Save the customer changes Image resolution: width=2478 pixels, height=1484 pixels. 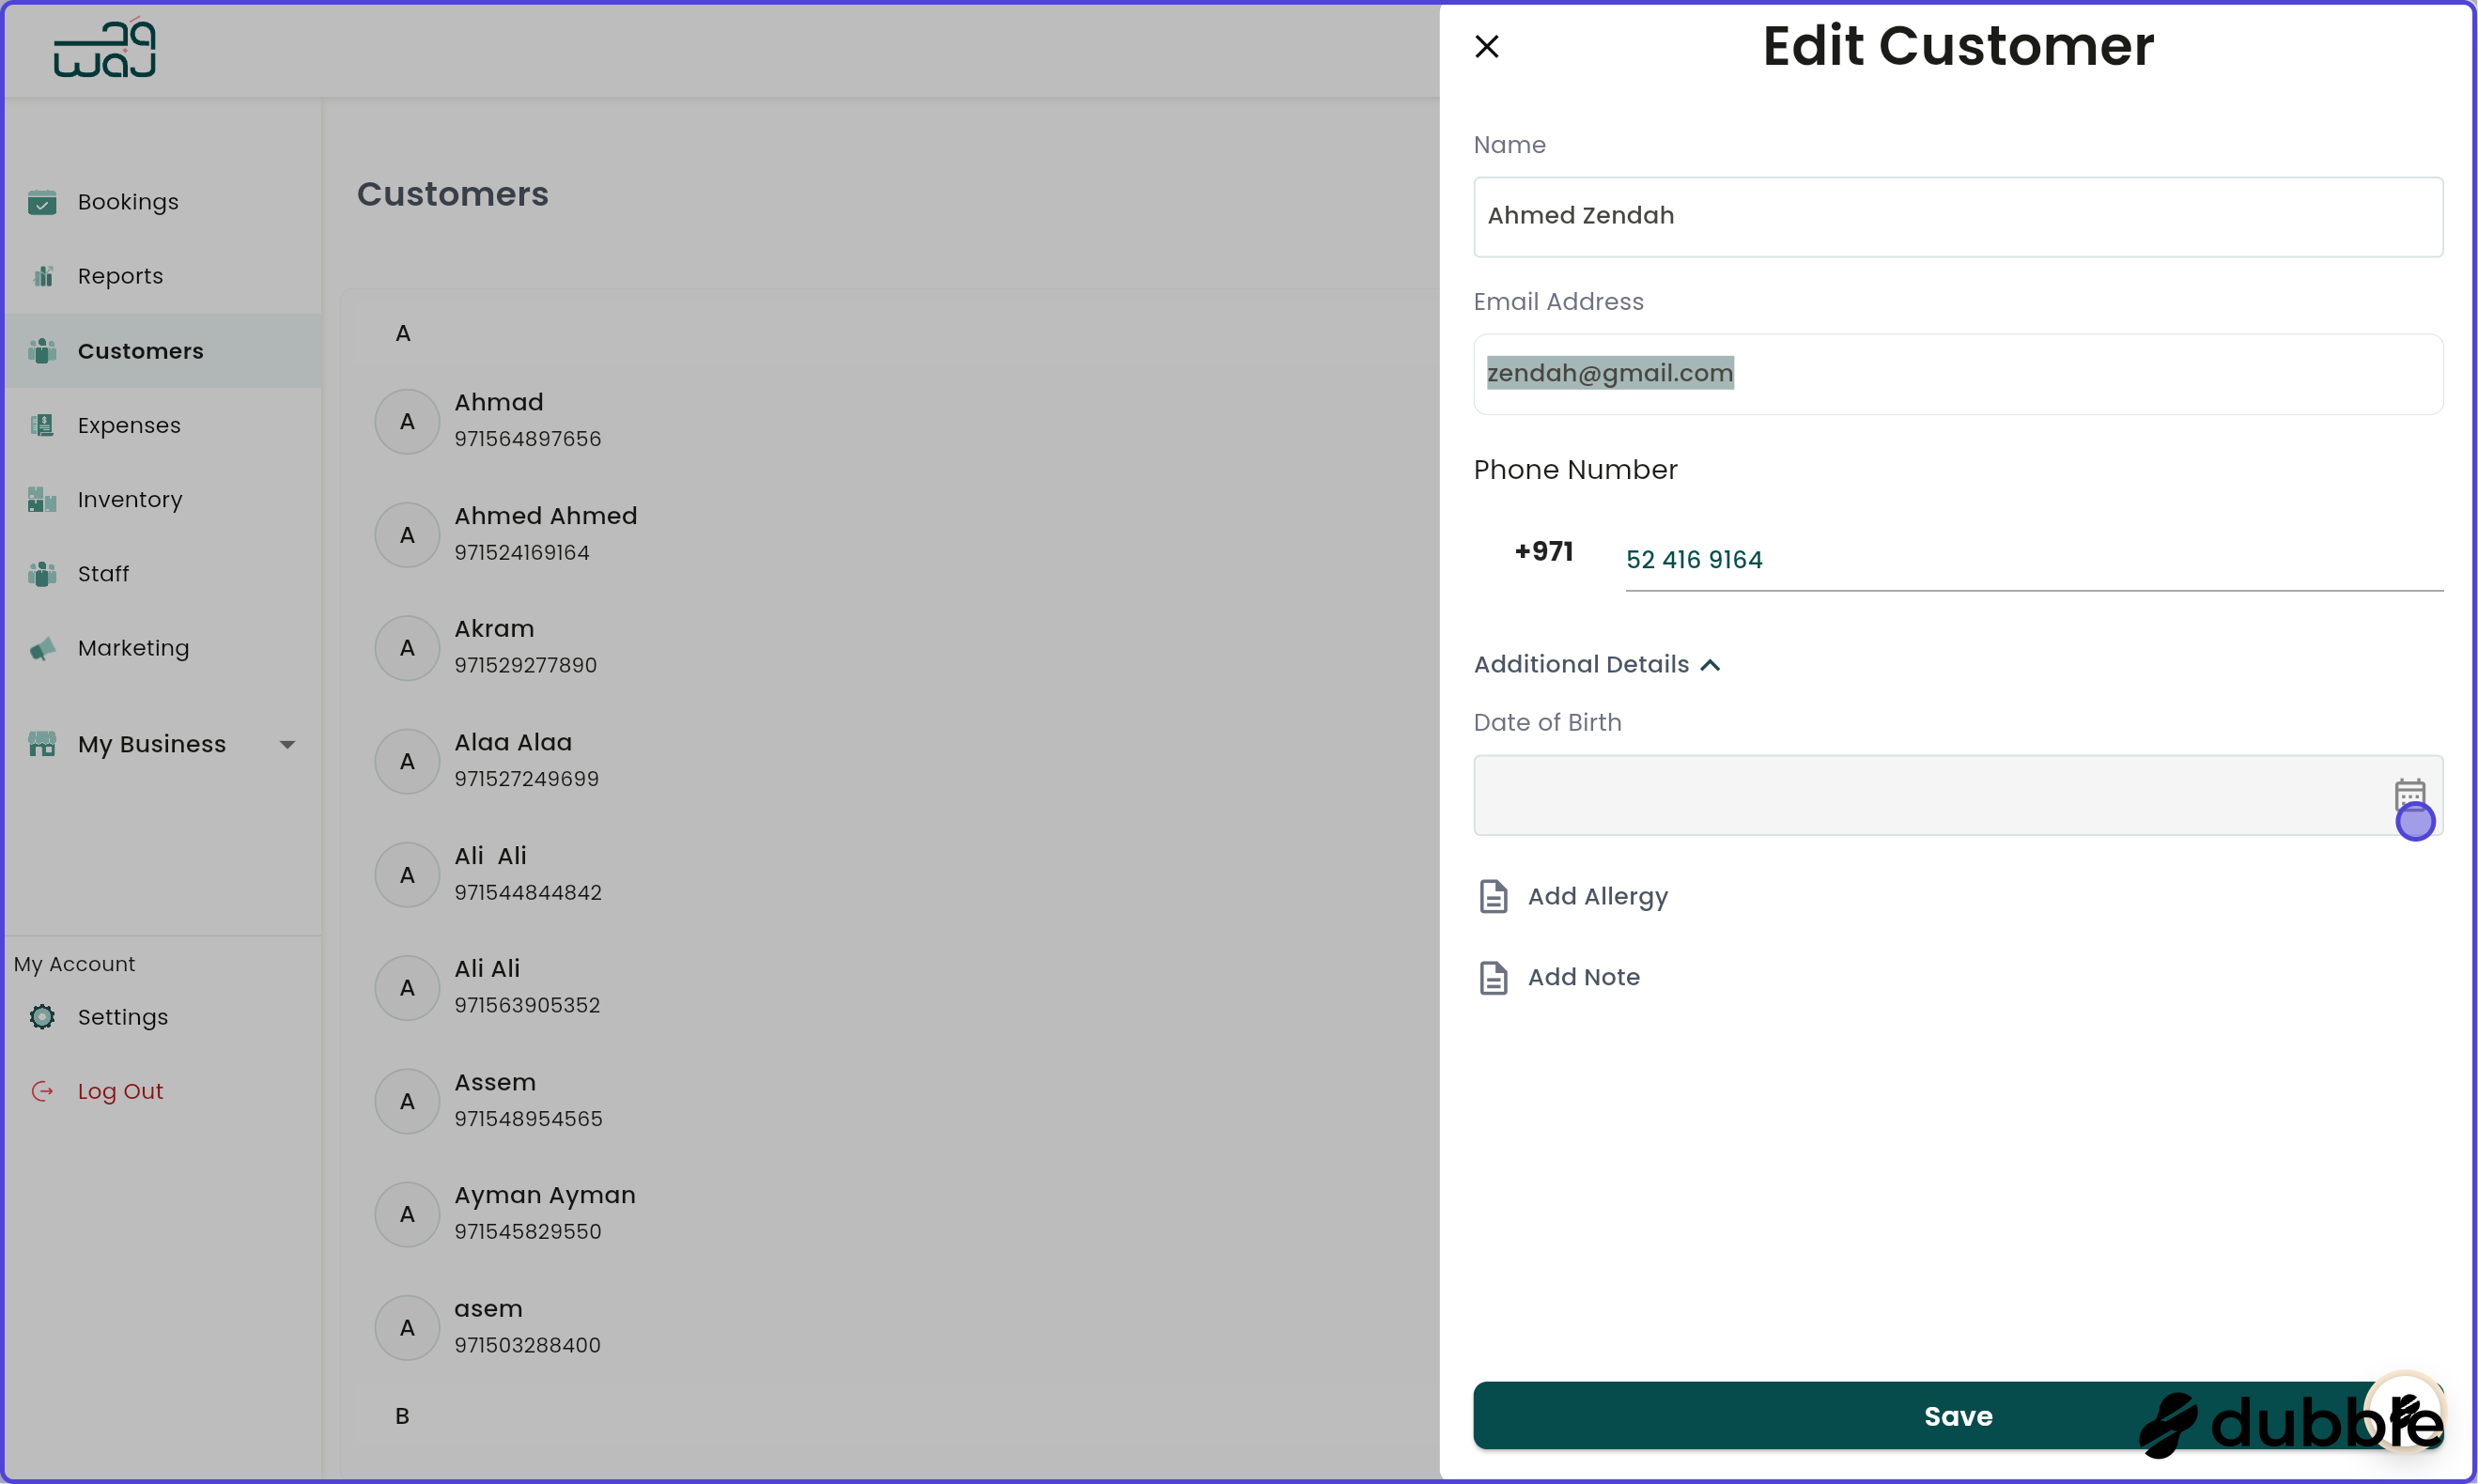[1956, 1415]
